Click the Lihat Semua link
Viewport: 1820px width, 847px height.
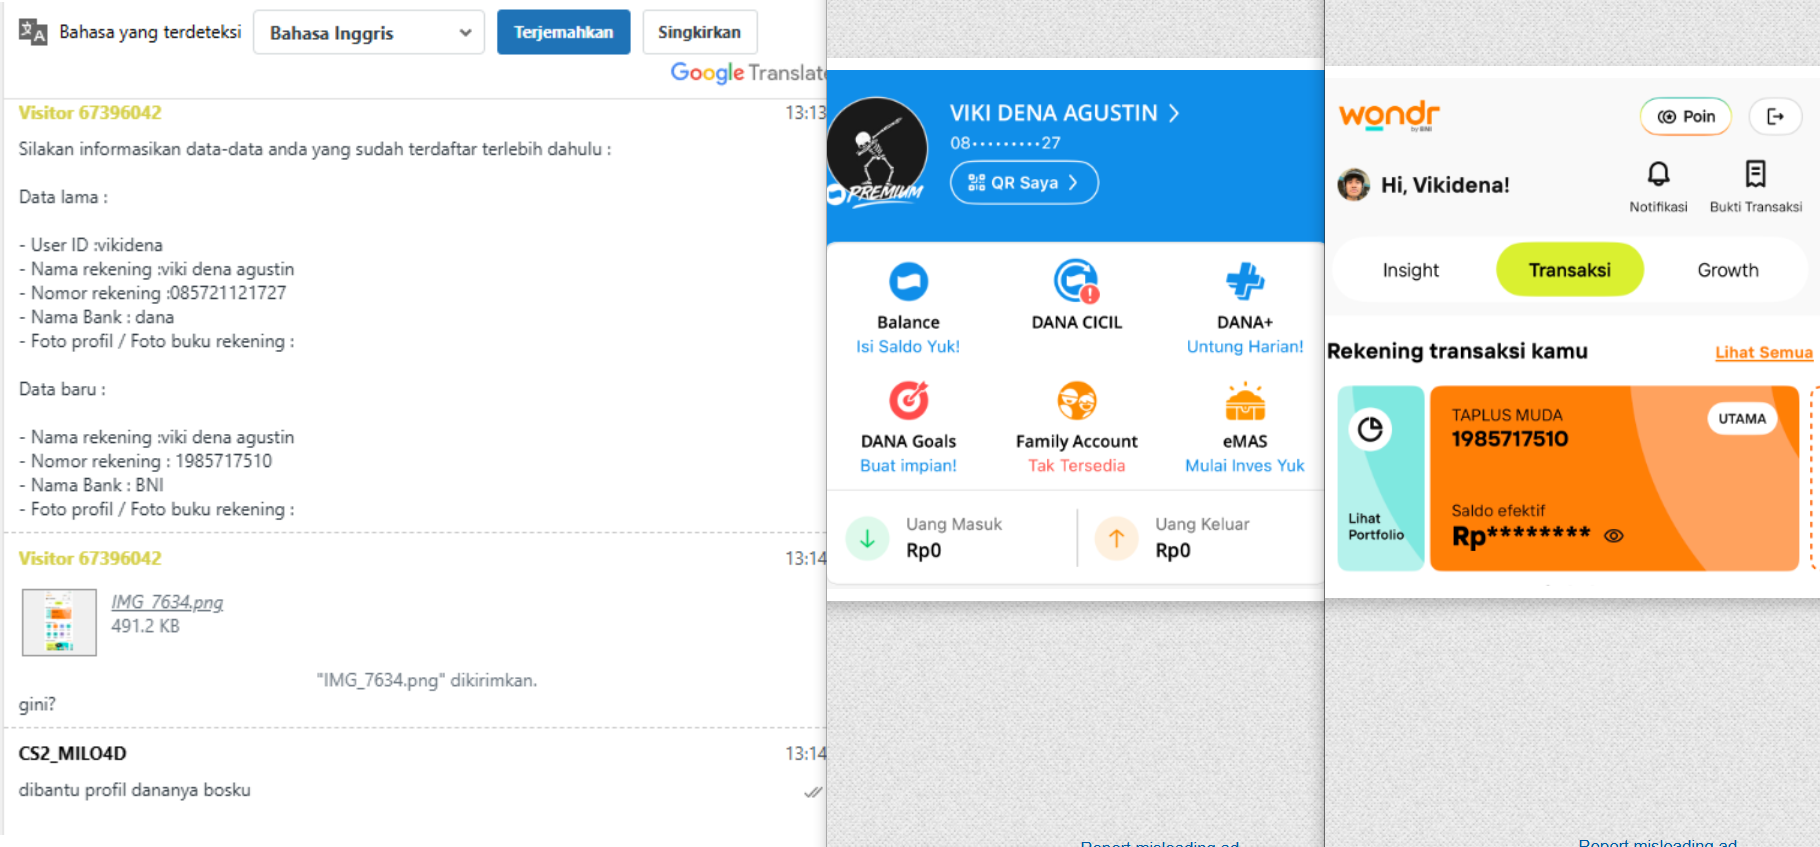[x=1763, y=352]
